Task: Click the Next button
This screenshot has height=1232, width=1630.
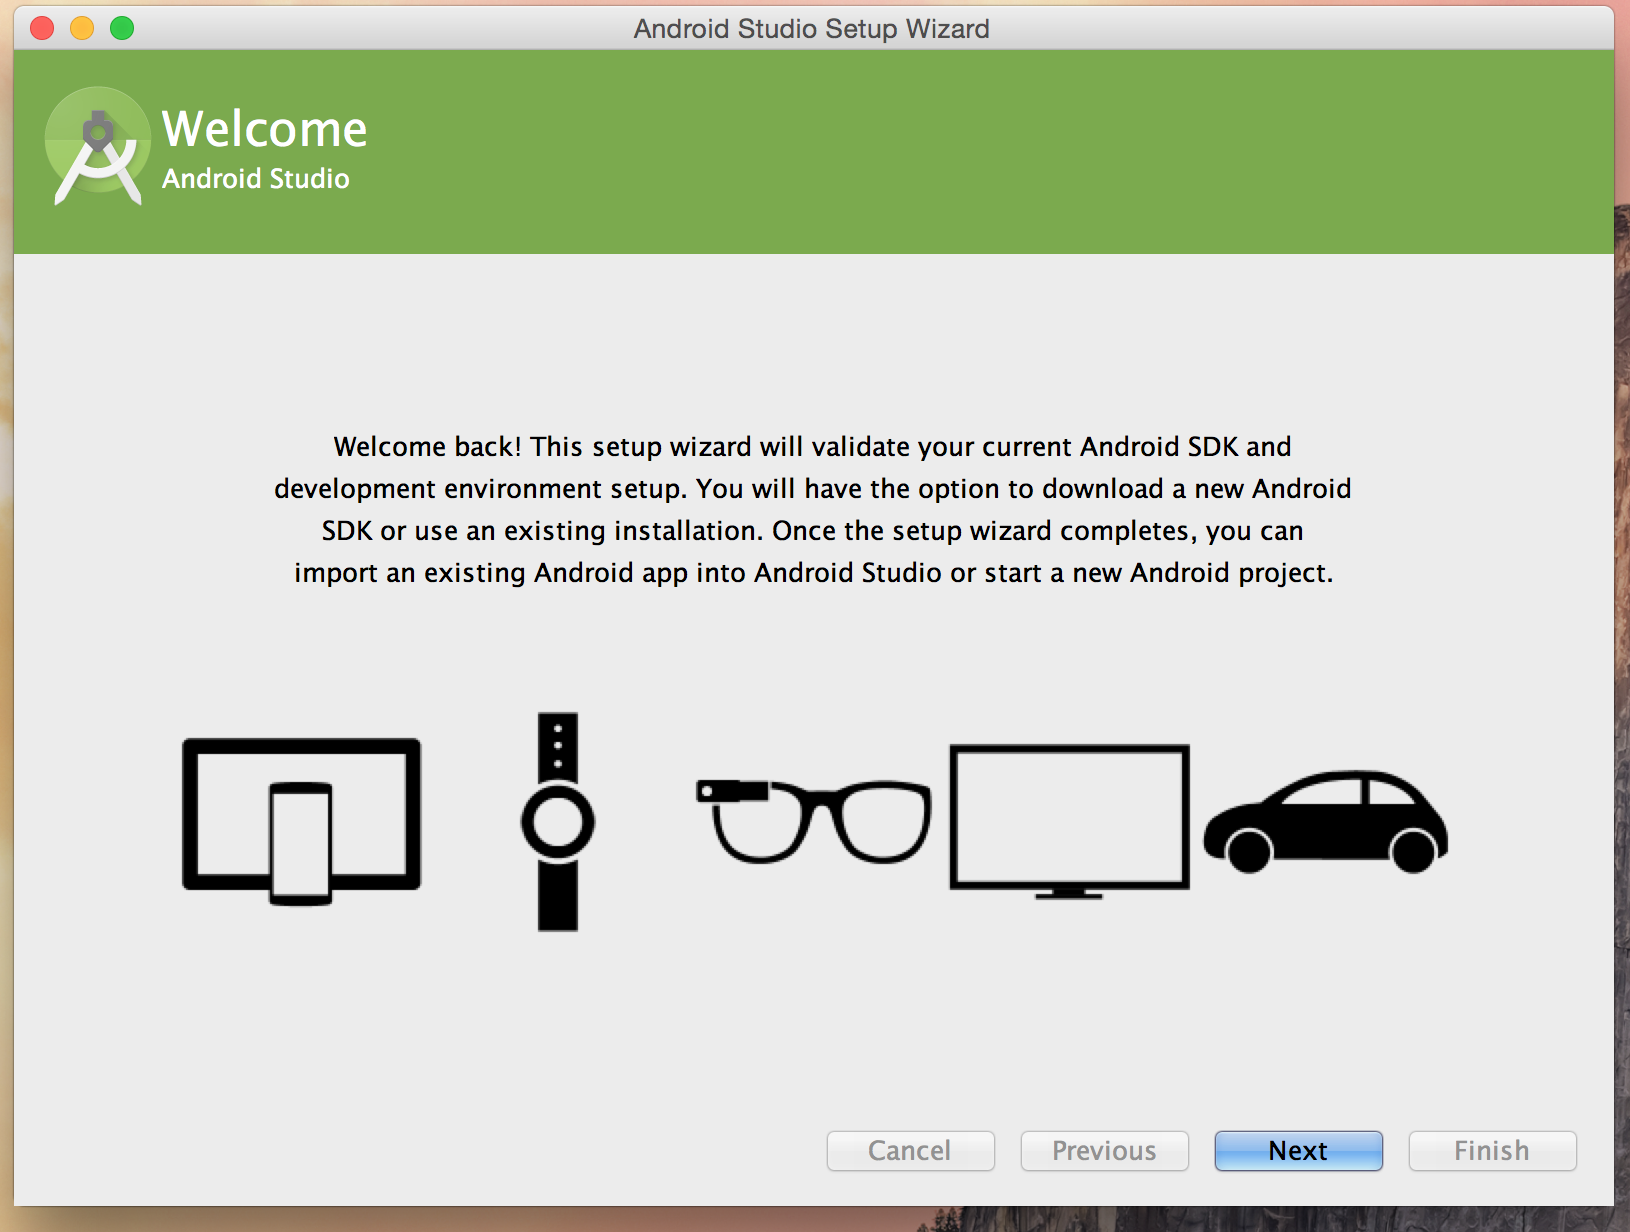Action: click(1298, 1151)
